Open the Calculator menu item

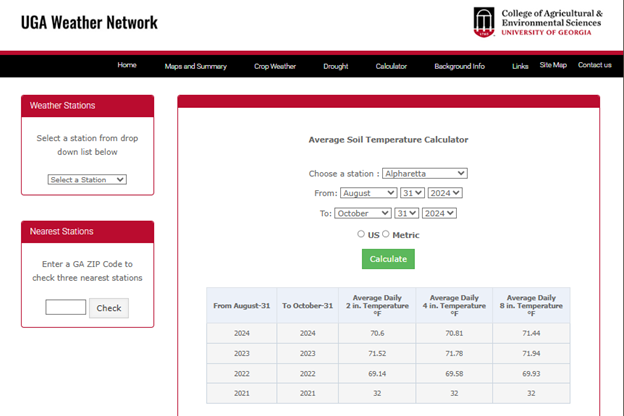tap(391, 66)
